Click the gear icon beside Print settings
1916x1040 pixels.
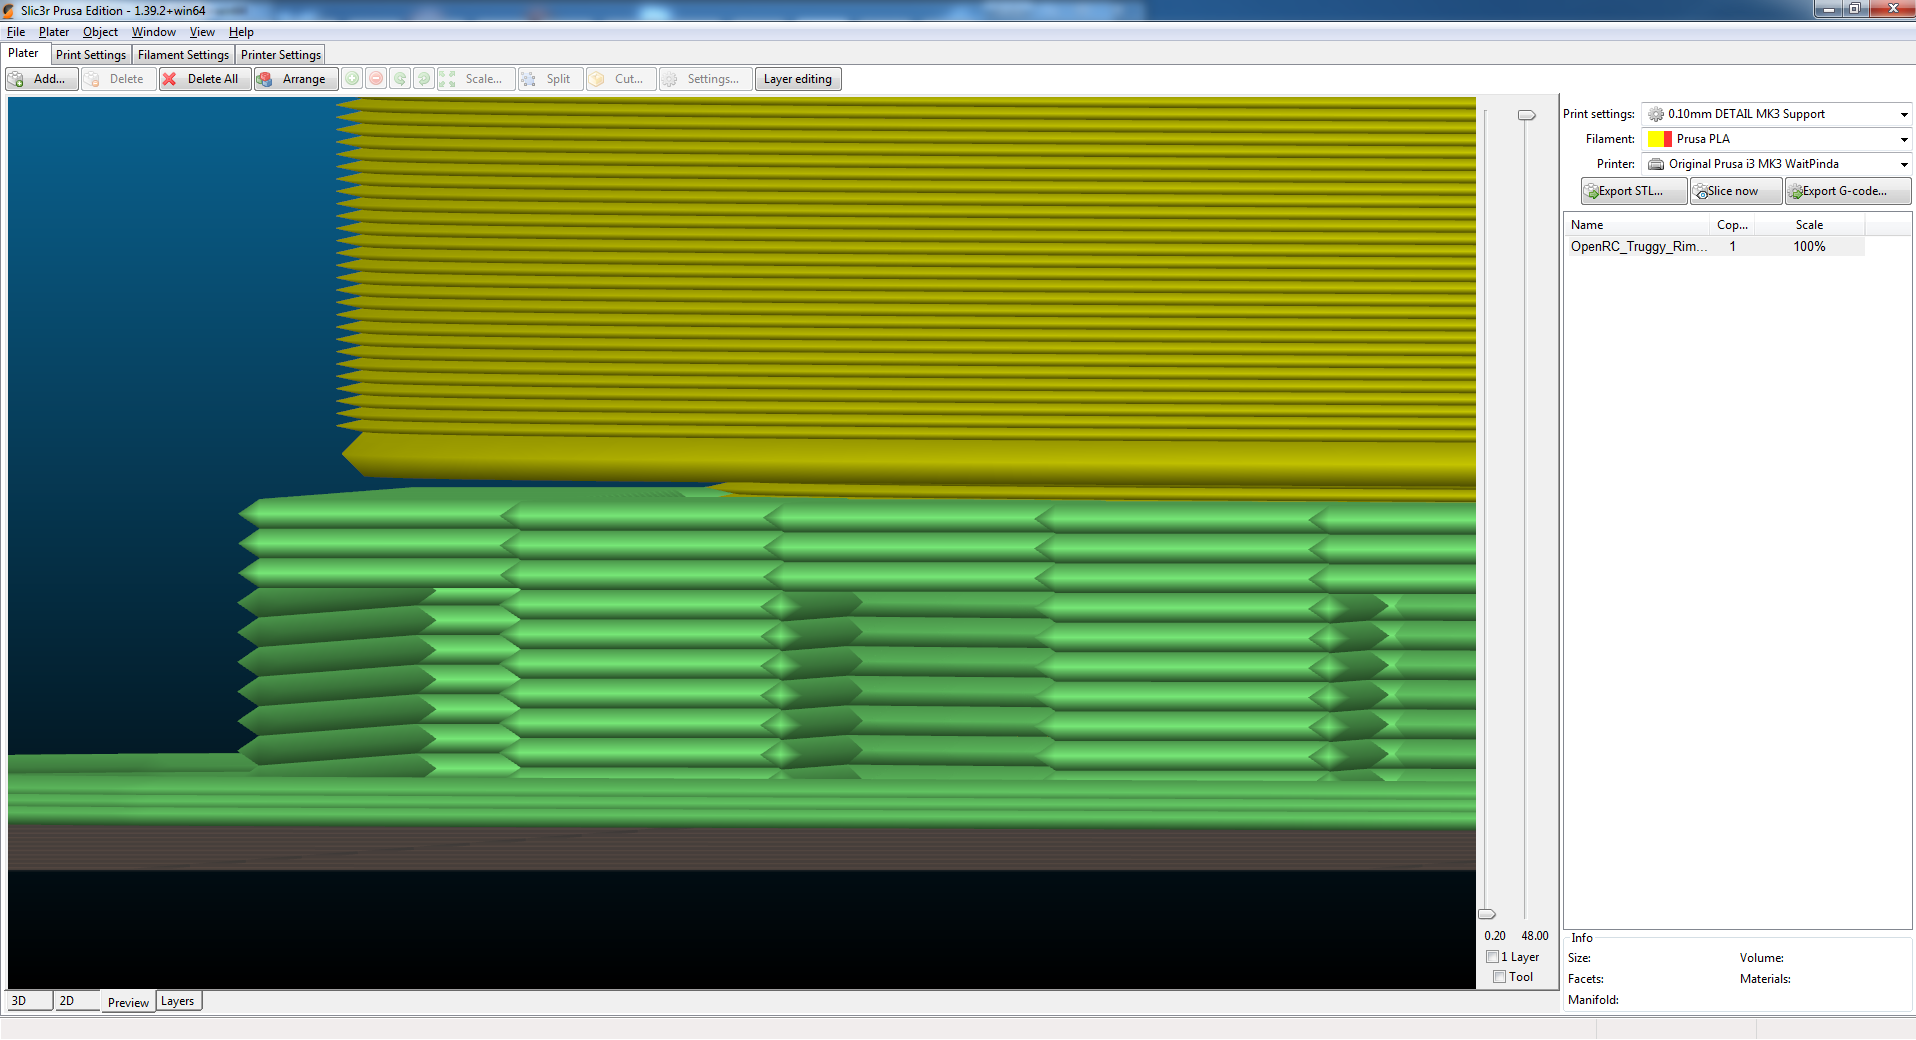point(1656,114)
